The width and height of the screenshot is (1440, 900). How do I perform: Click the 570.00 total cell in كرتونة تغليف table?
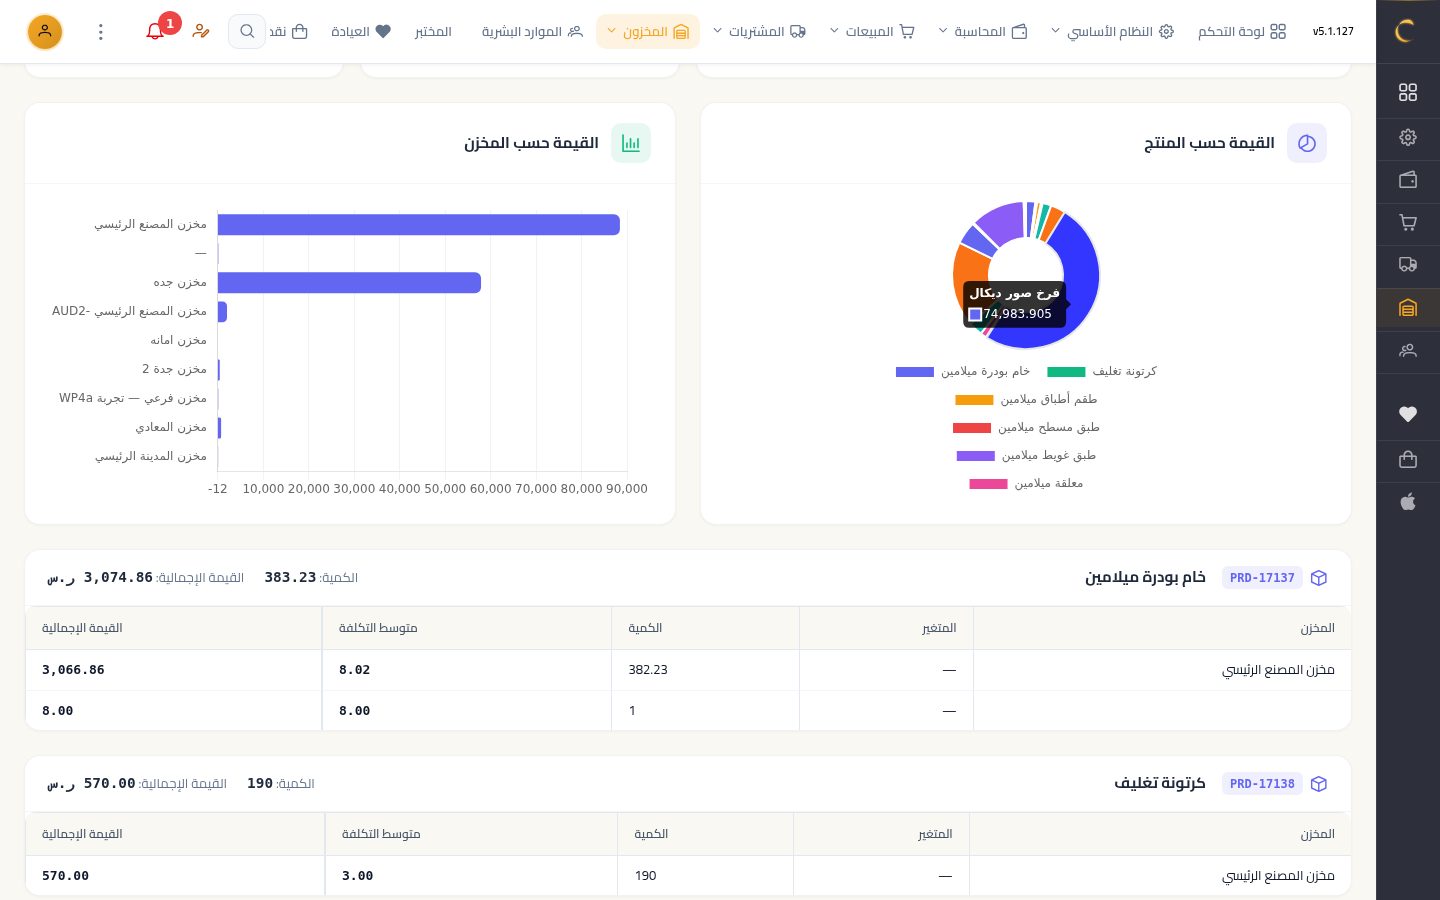point(175,875)
